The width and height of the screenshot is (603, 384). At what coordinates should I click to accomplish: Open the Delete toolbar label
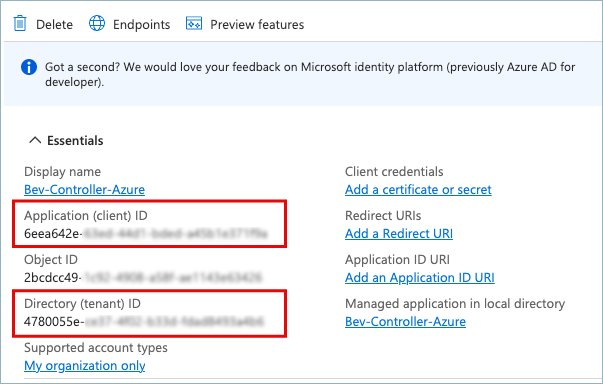[x=54, y=25]
